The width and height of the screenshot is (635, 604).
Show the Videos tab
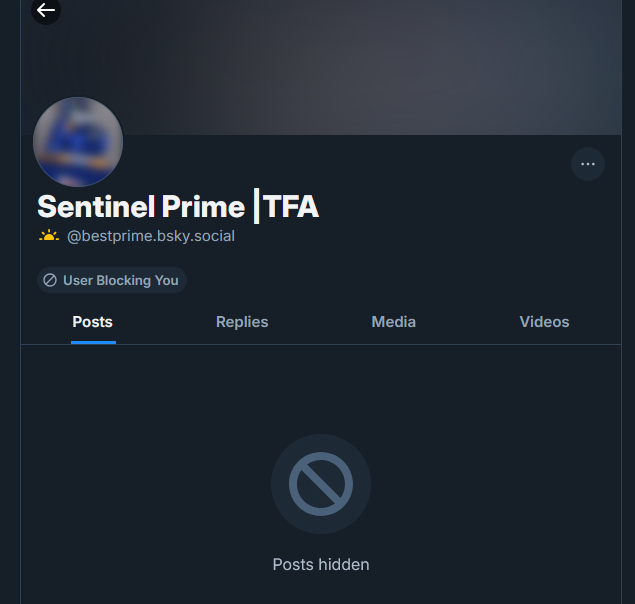coord(544,322)
